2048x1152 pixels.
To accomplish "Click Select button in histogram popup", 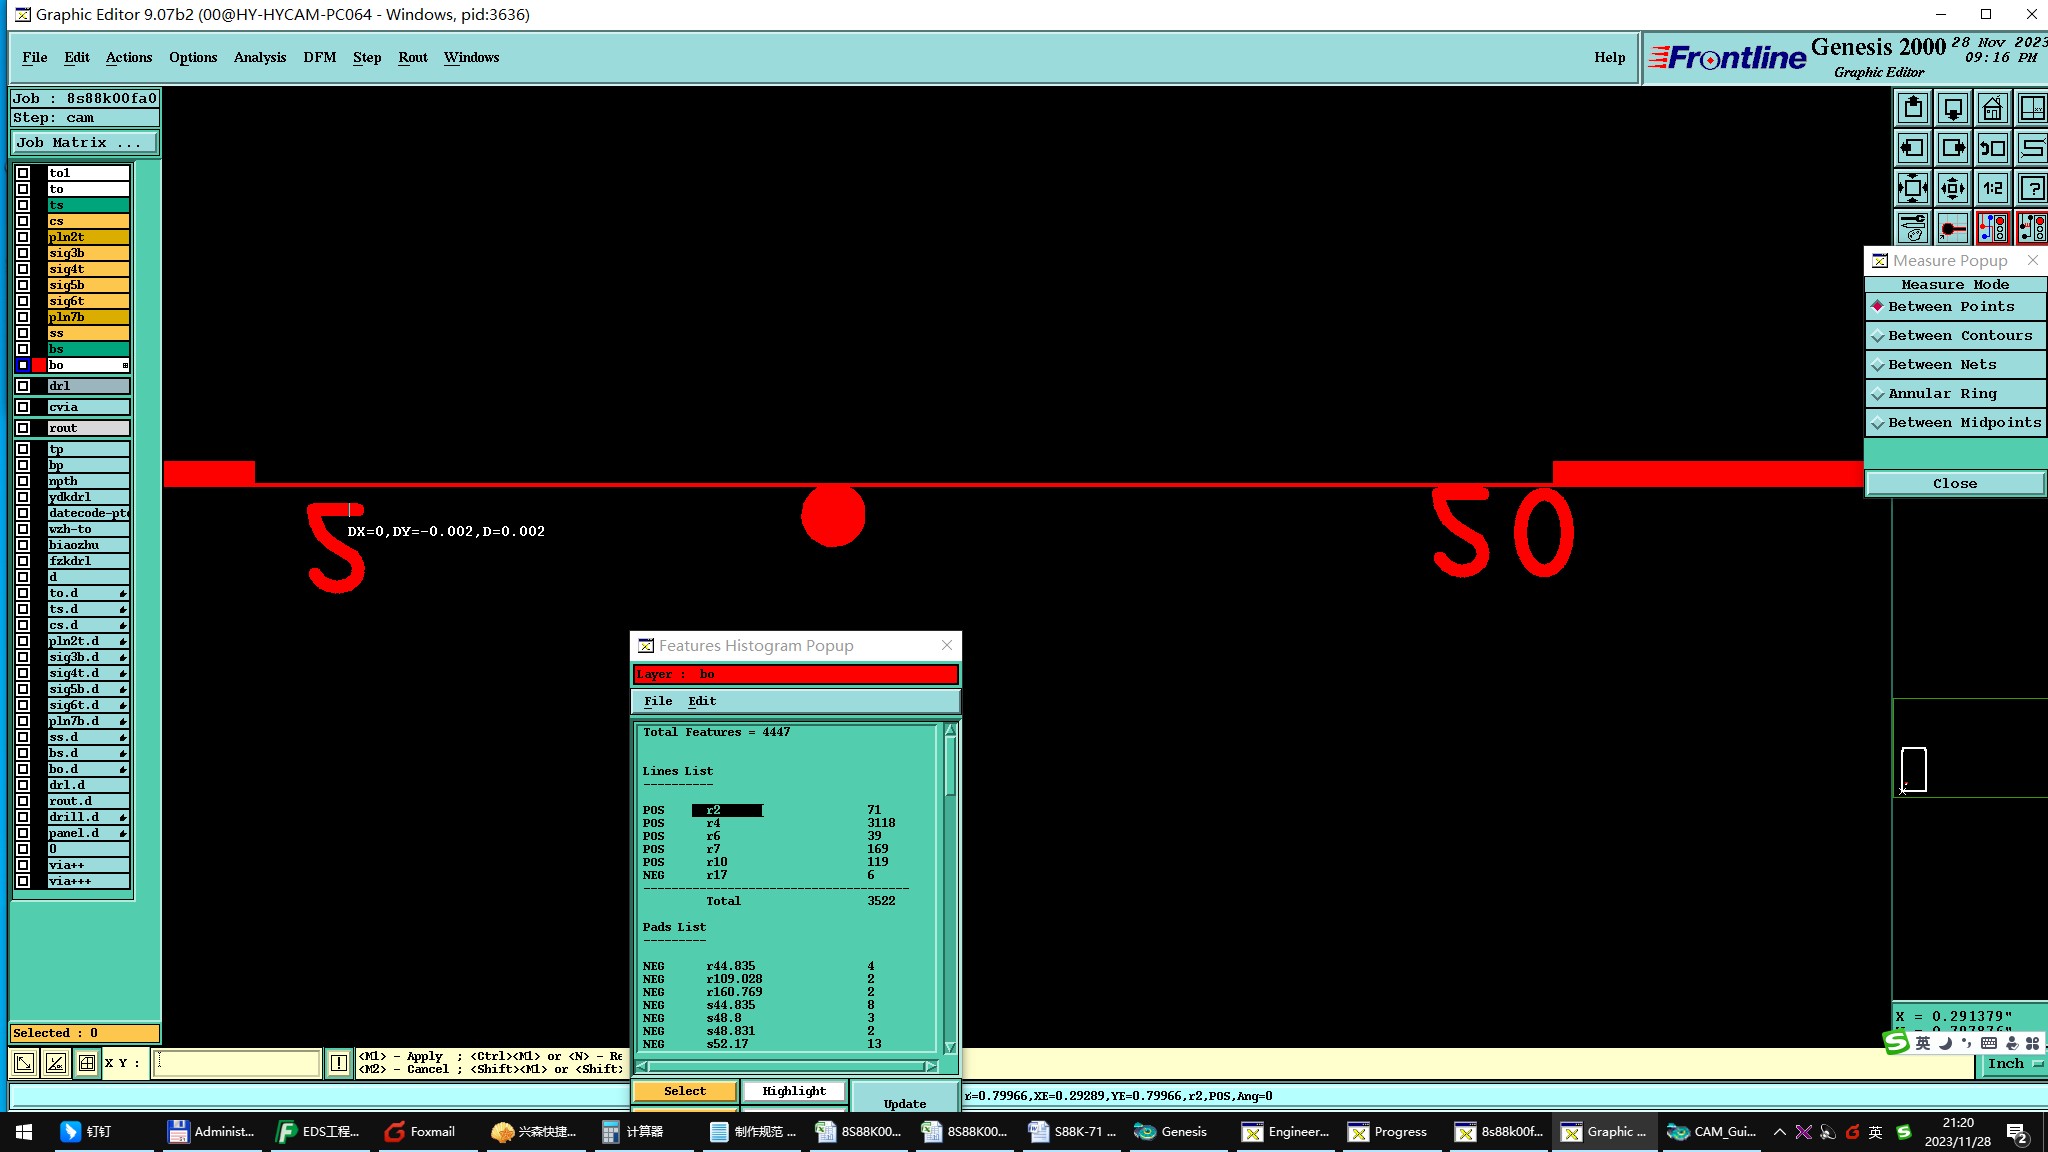I will (x=685, y=1091).
